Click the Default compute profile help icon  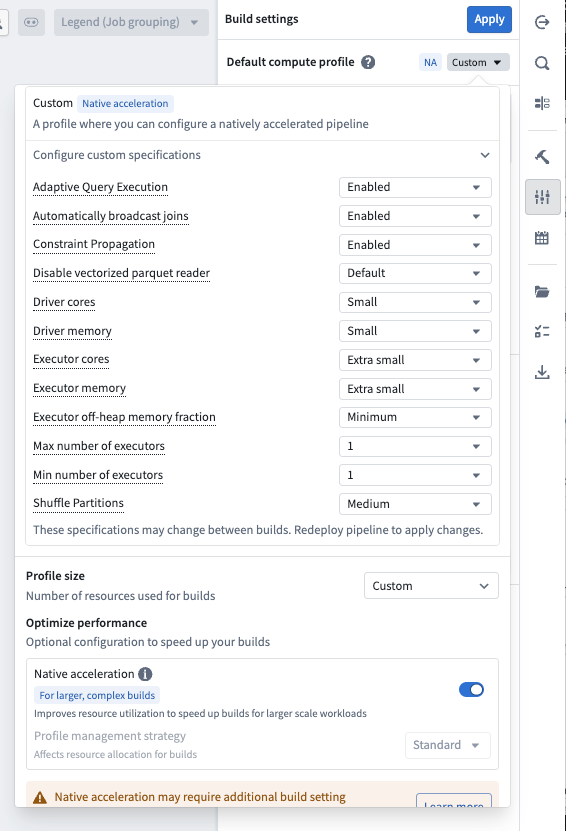(368, 62)
